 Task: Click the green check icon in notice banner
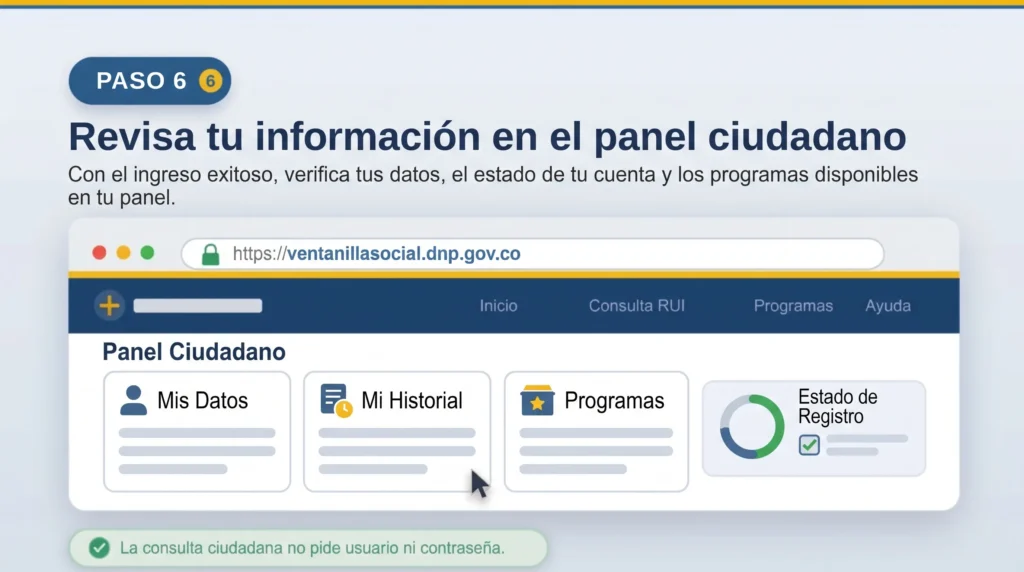click(99, 548)
